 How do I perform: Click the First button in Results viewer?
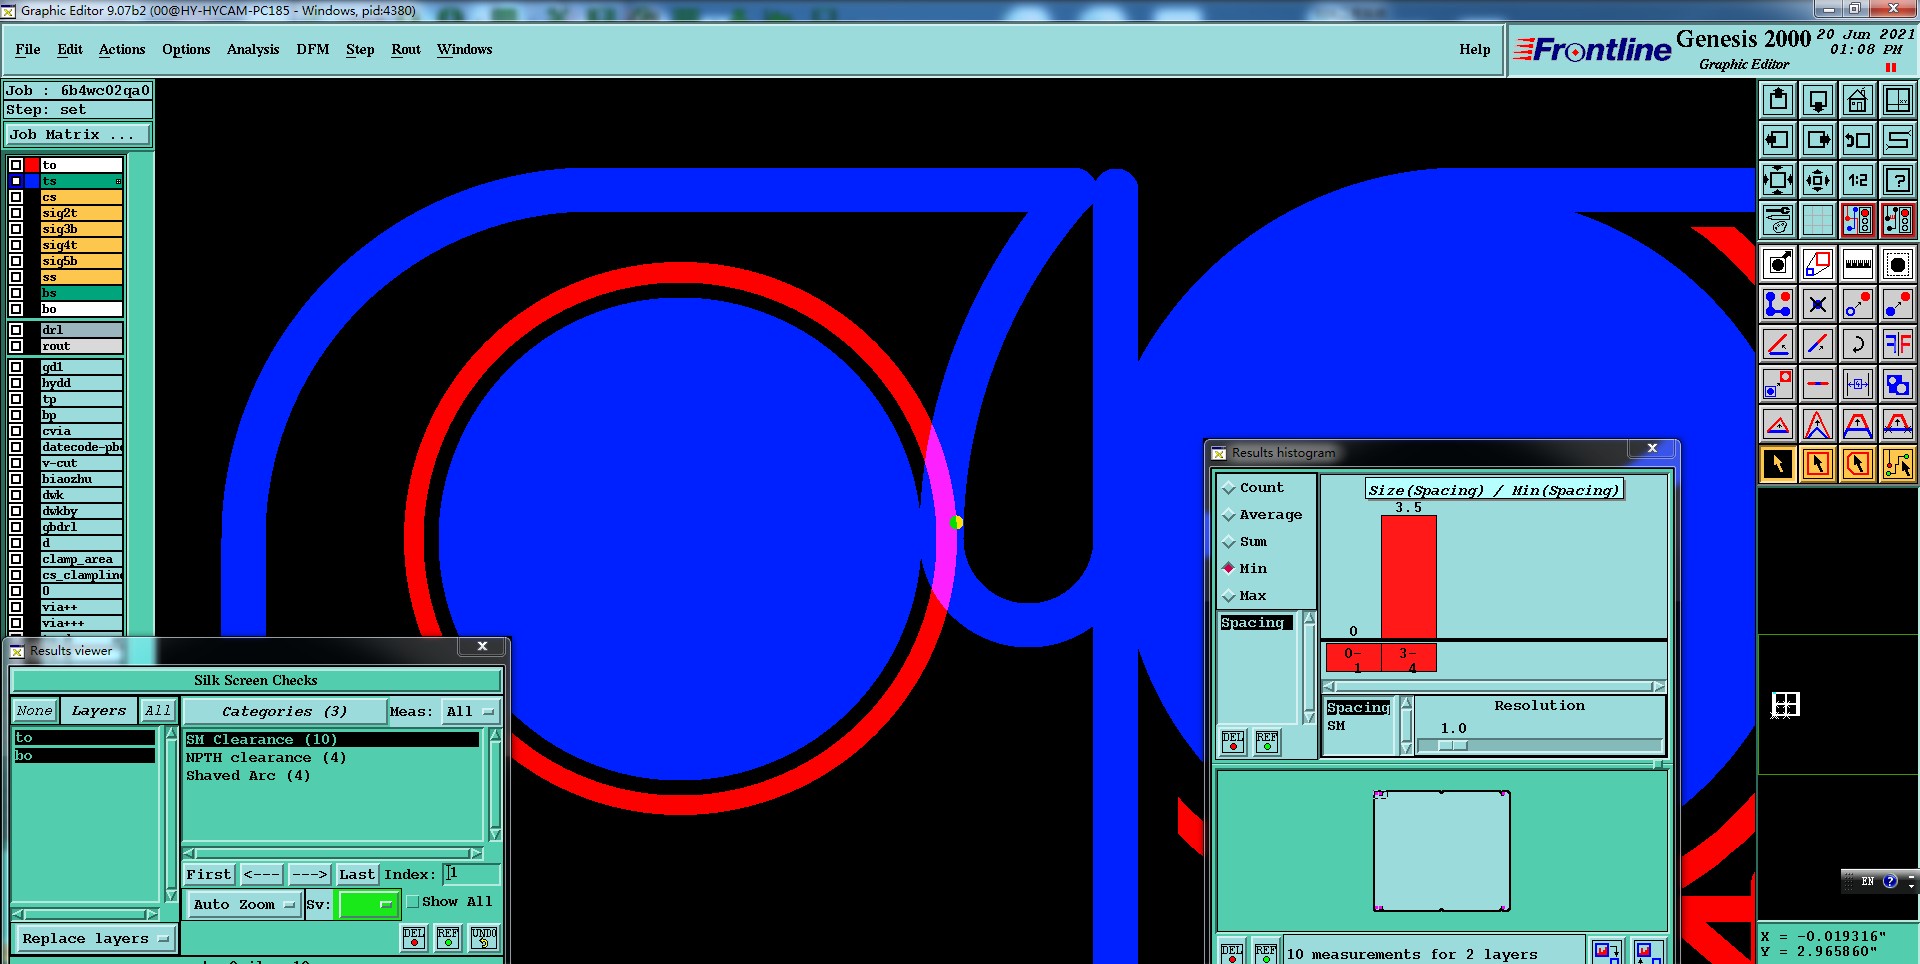(209, 875)
